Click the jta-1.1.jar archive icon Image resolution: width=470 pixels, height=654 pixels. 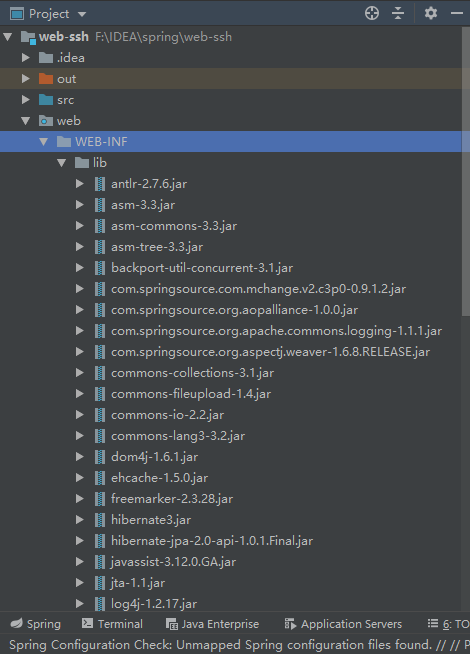tap(100, 583)
